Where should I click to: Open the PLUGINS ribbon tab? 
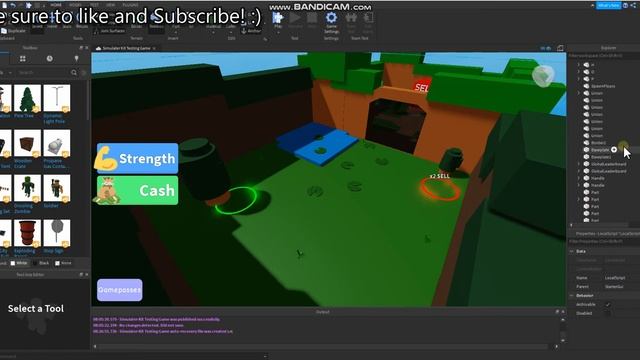coord(130,5)
